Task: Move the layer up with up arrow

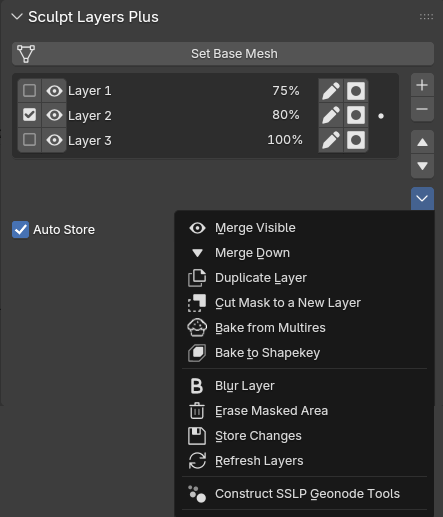Action: [x=422, y=142]
